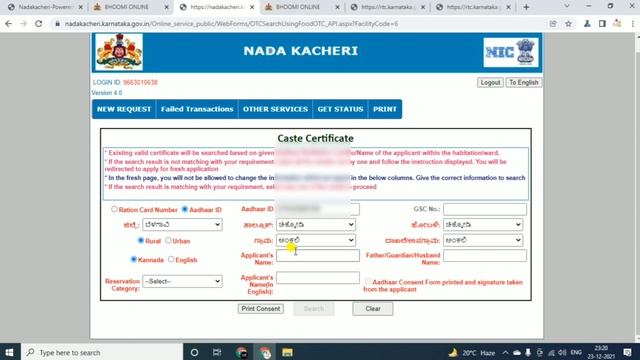This screenshot has width=640, height=360.
Task: Click Windows taskbar search box
Action: 102,352
